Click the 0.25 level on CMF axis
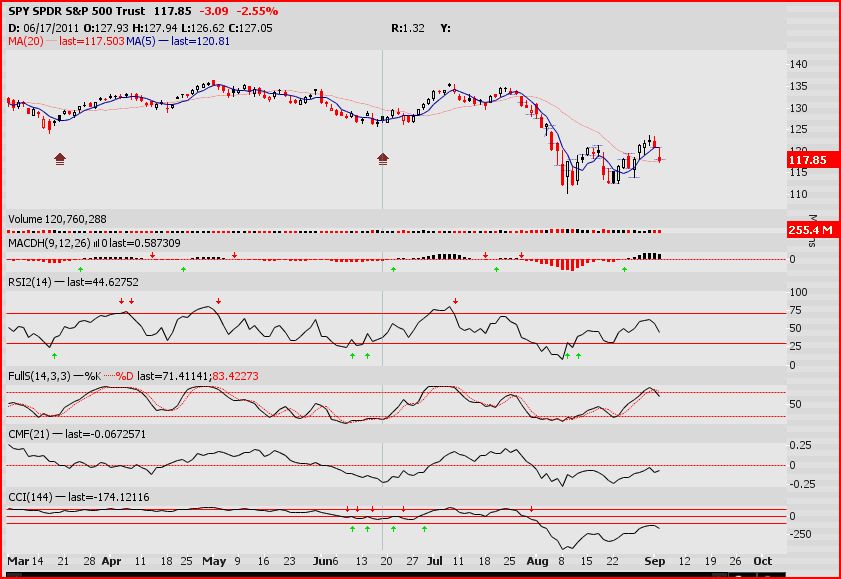 801,445
